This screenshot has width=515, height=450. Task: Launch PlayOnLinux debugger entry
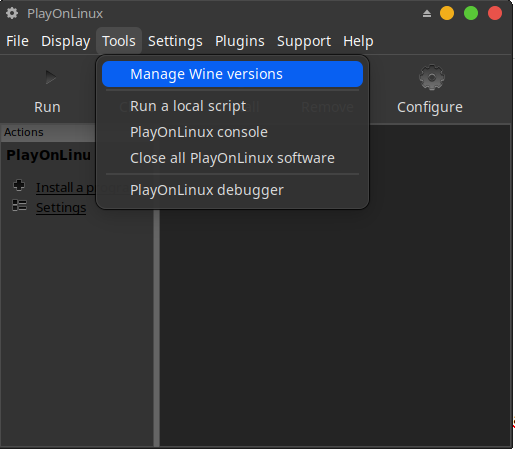click(x=232, y=190)
